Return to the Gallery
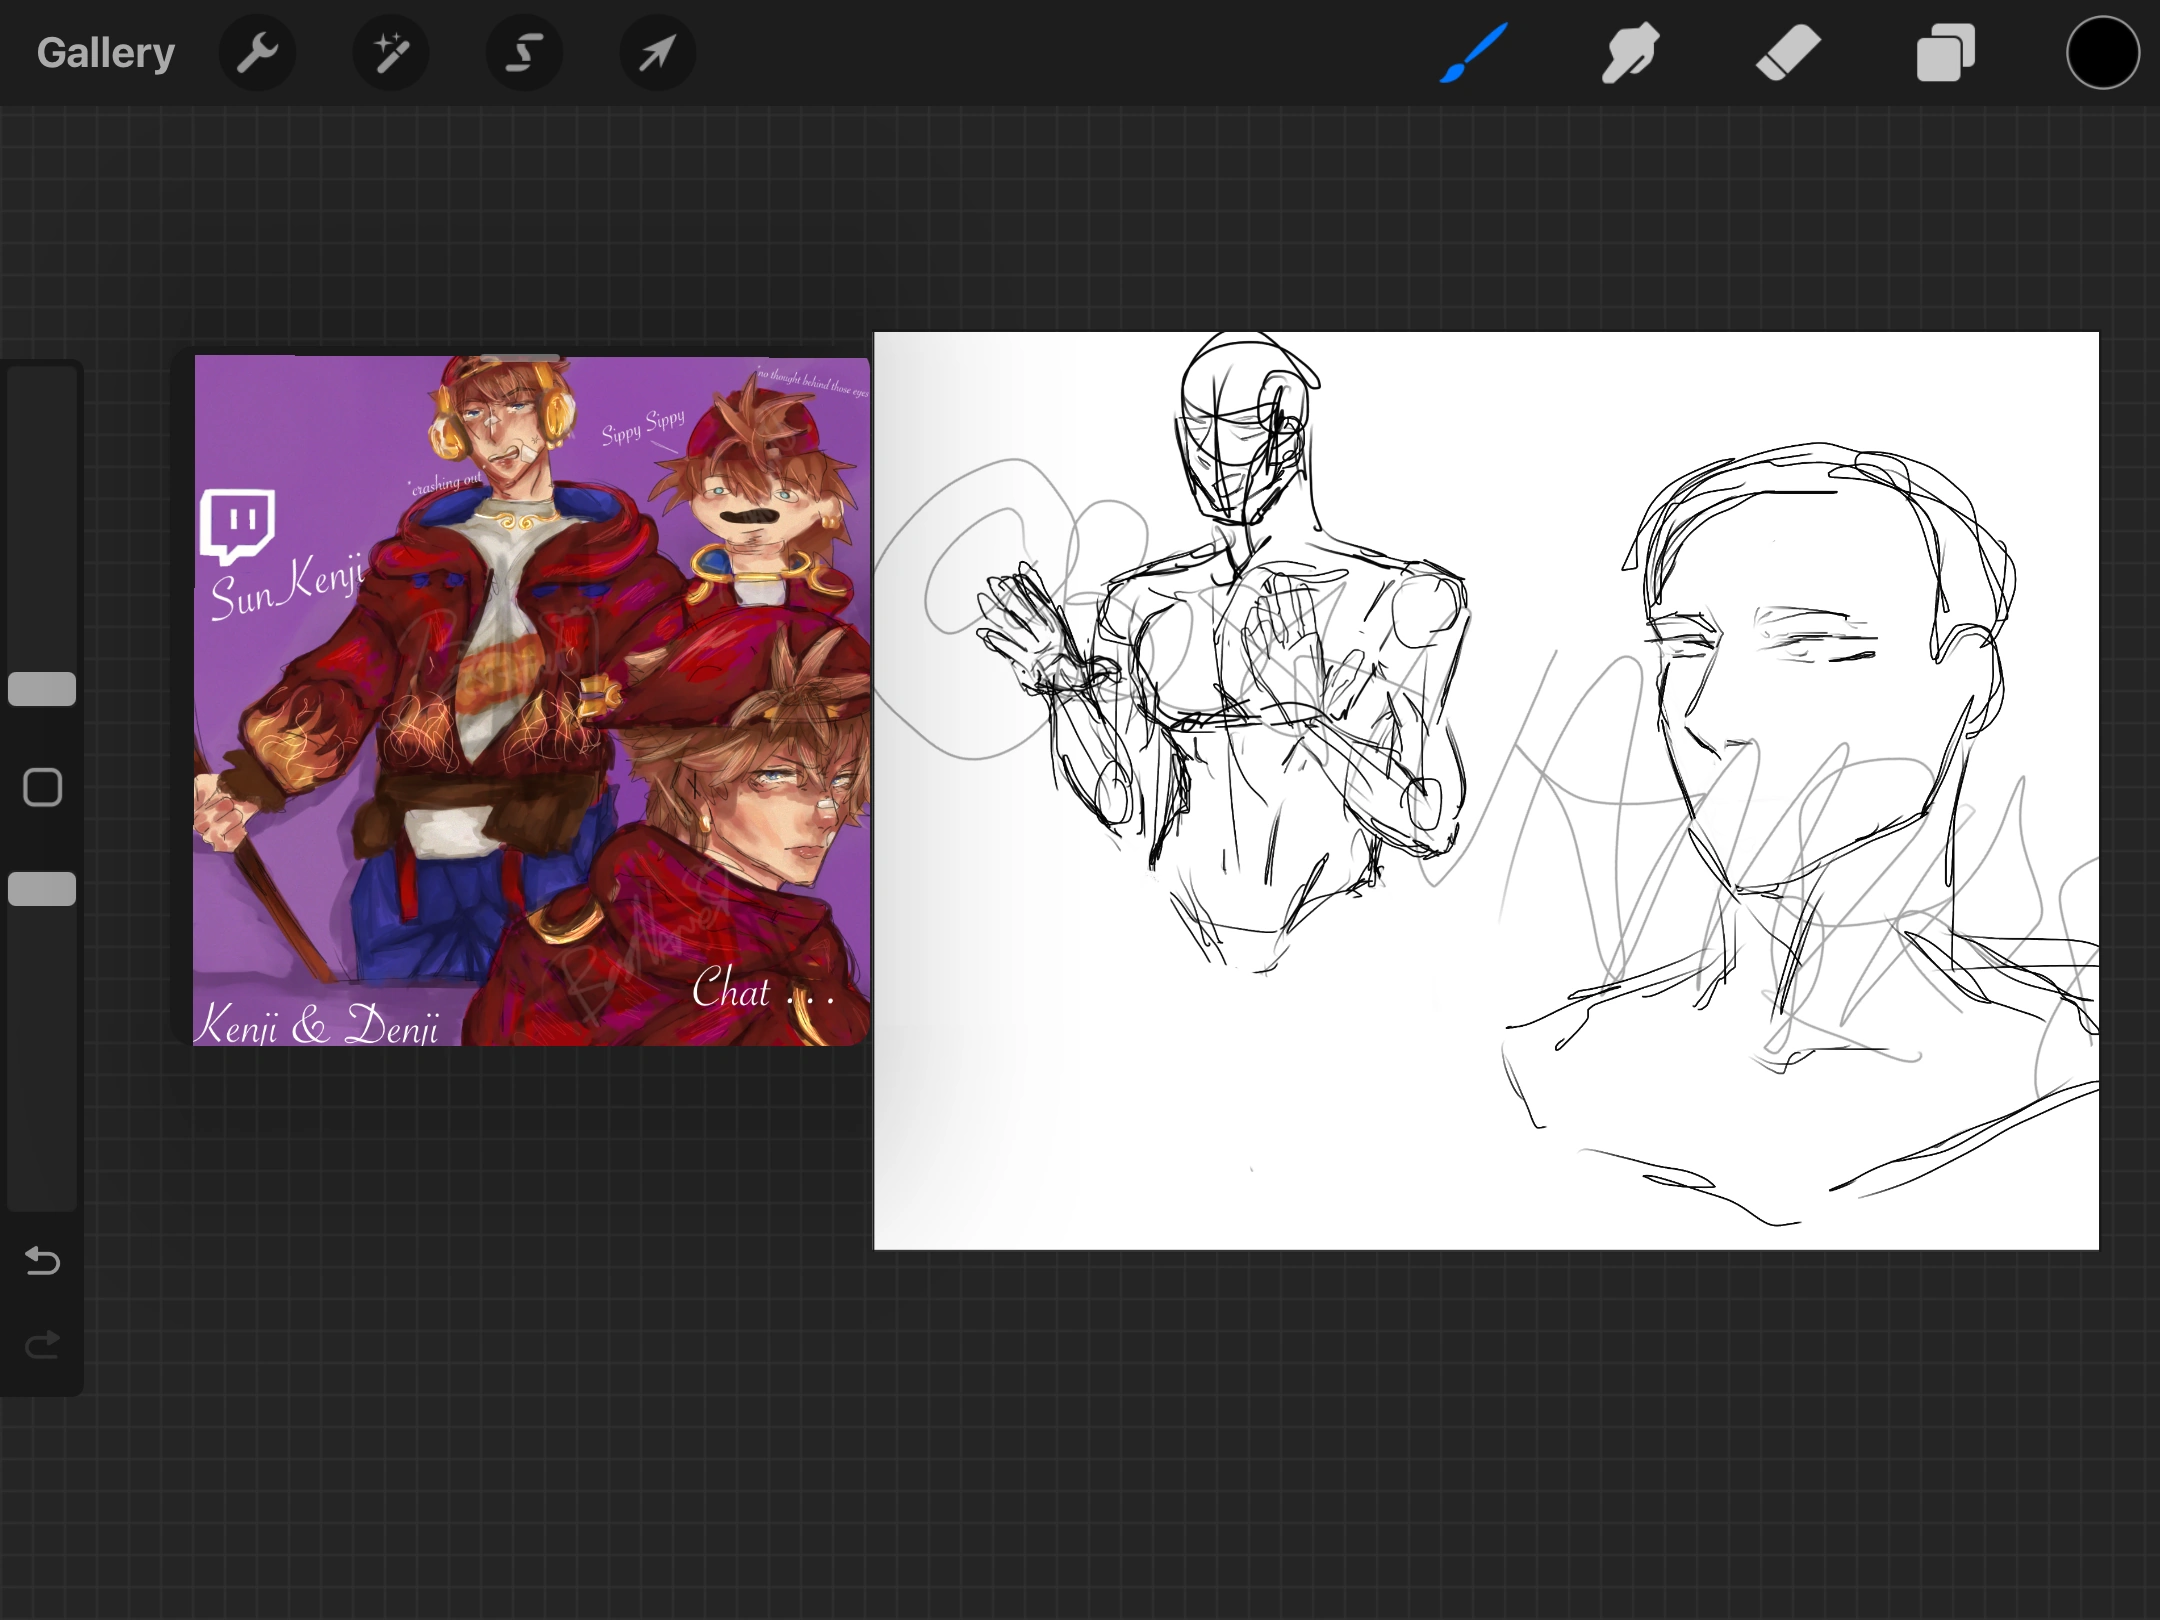This screenshot has height=1620, width=2160. pyautogui.click(x=105, y=52)
